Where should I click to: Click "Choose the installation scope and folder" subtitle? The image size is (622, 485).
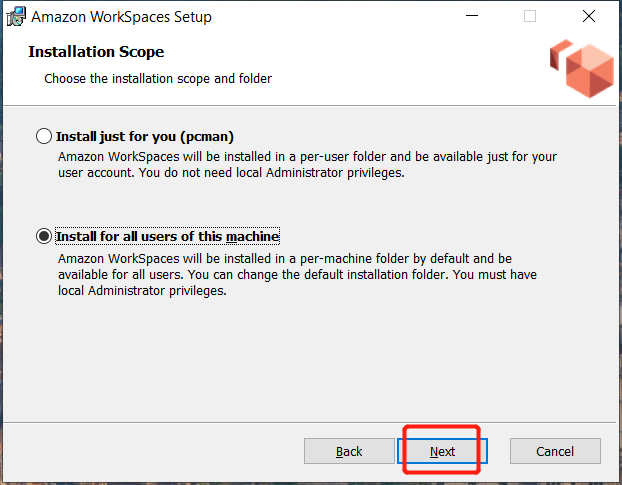158,78
